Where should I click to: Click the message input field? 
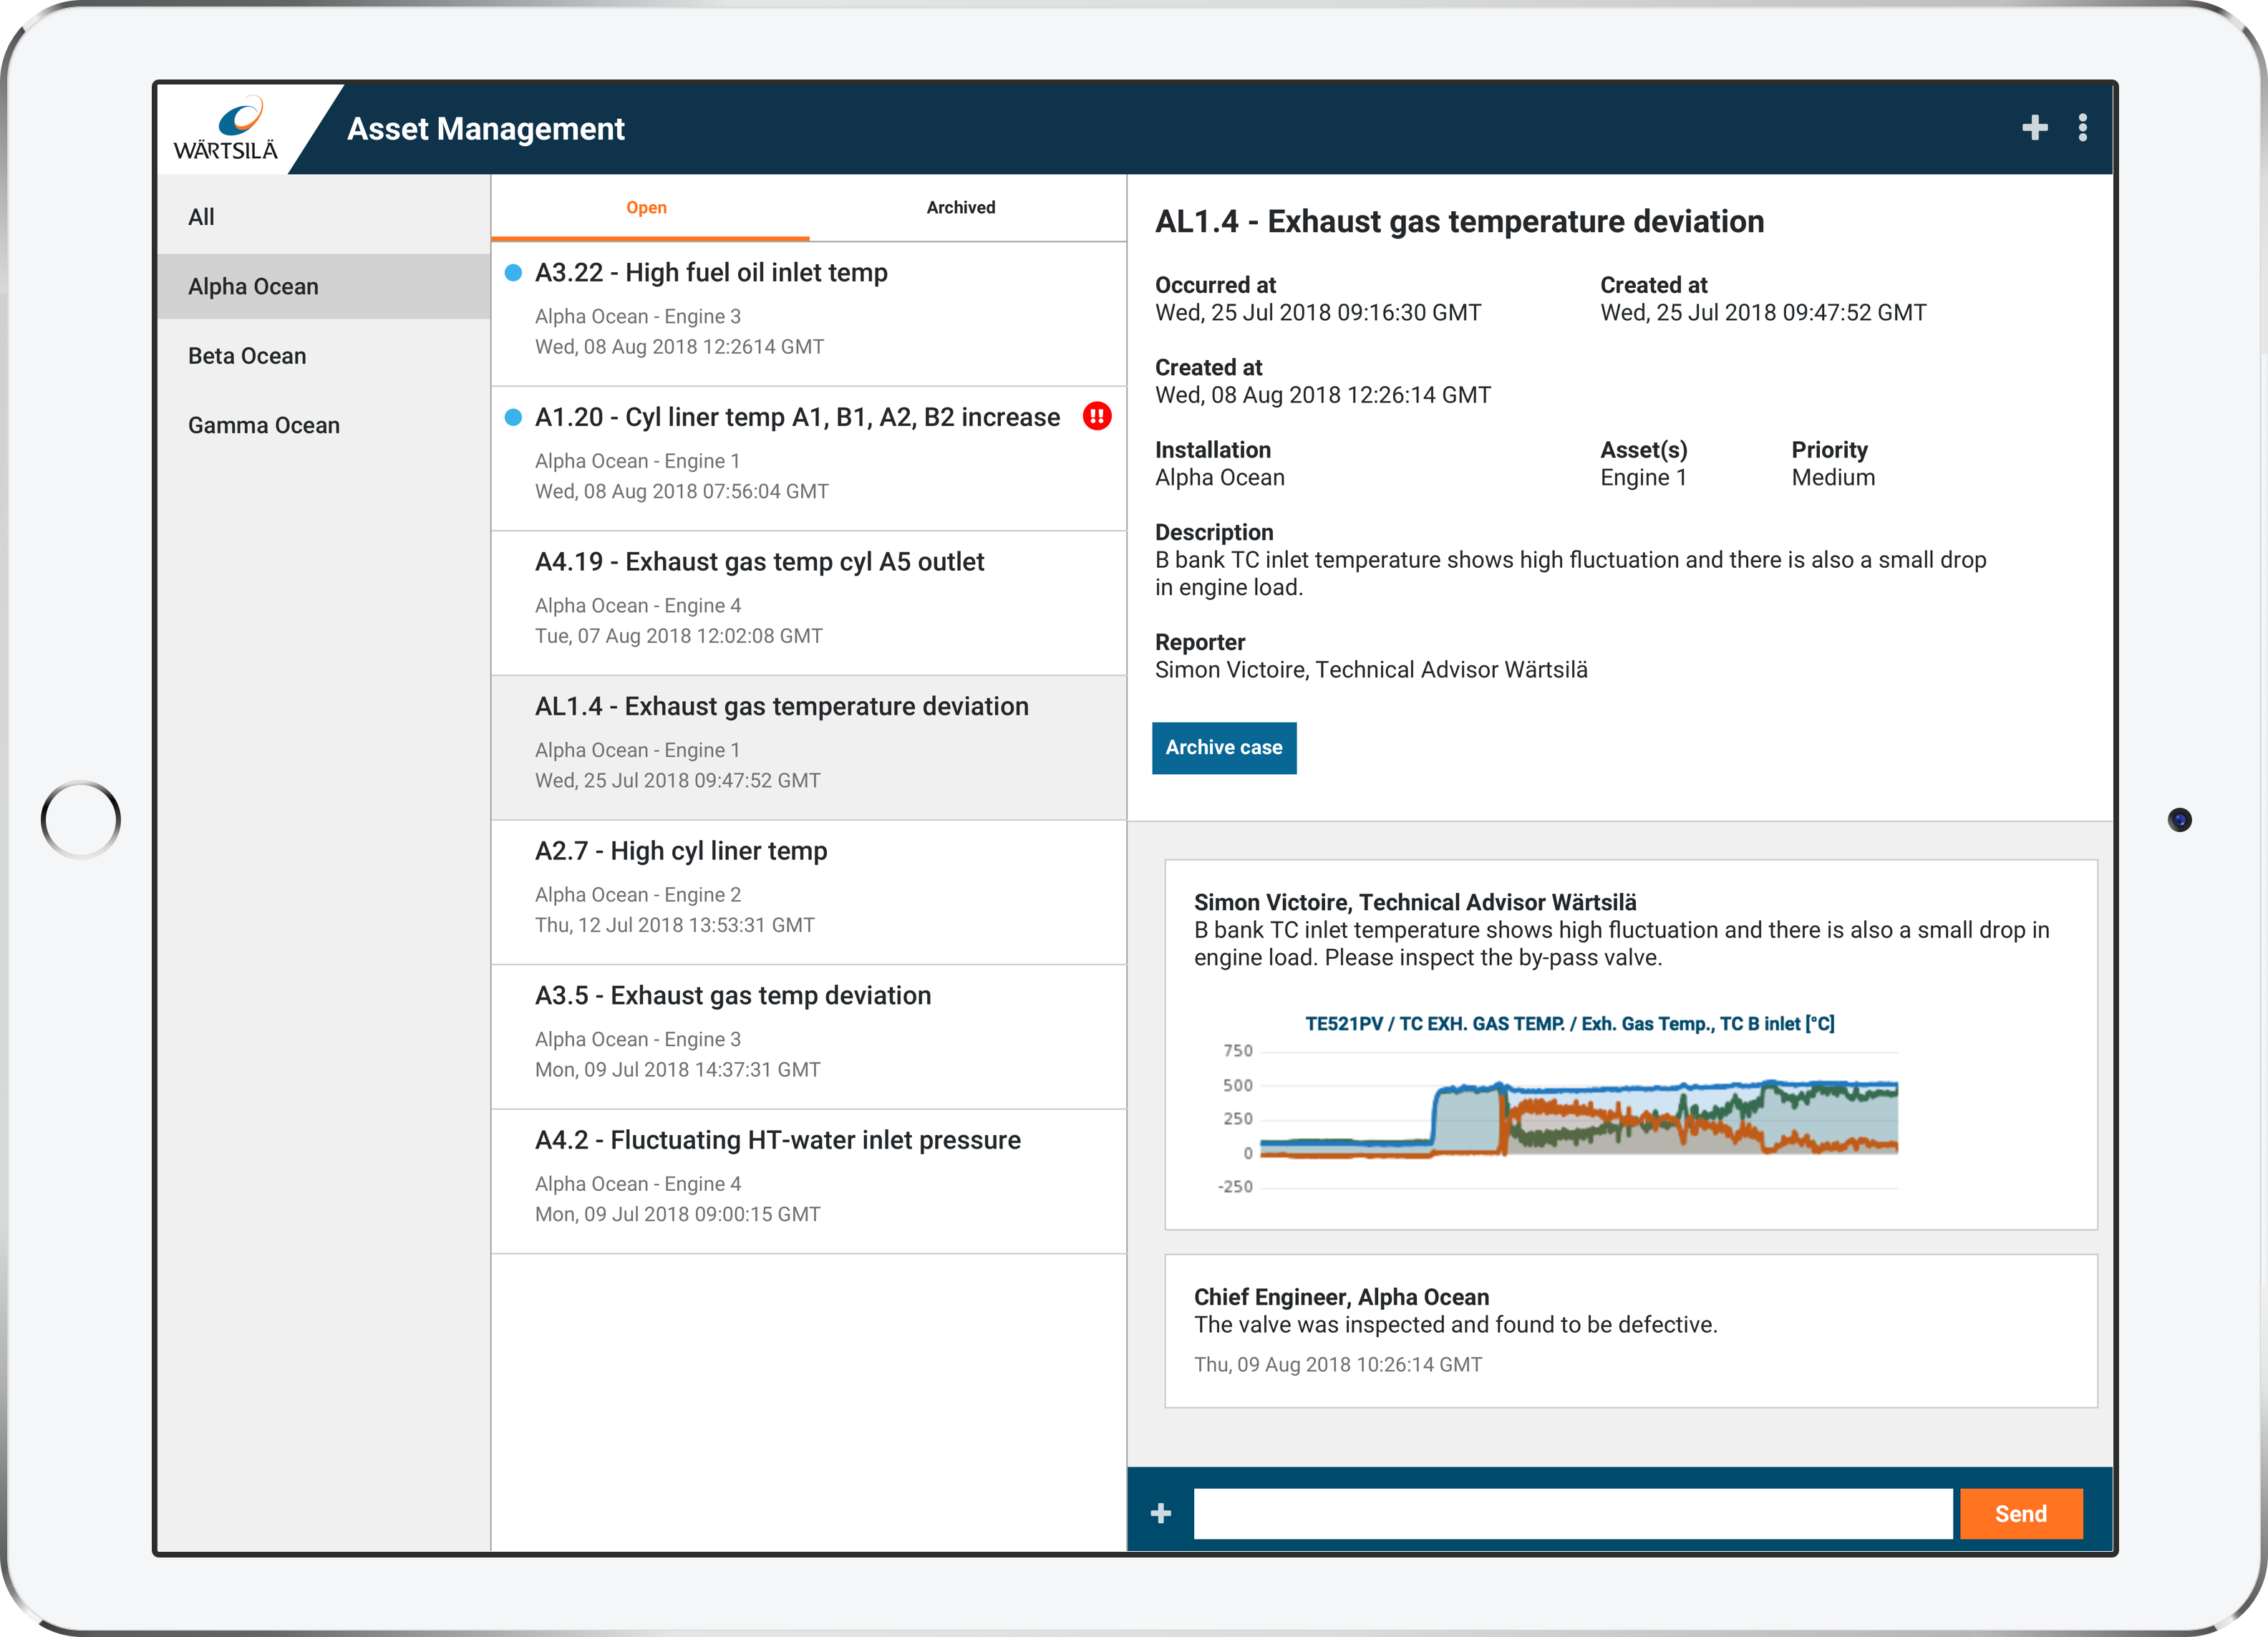coord(1572,1513)
